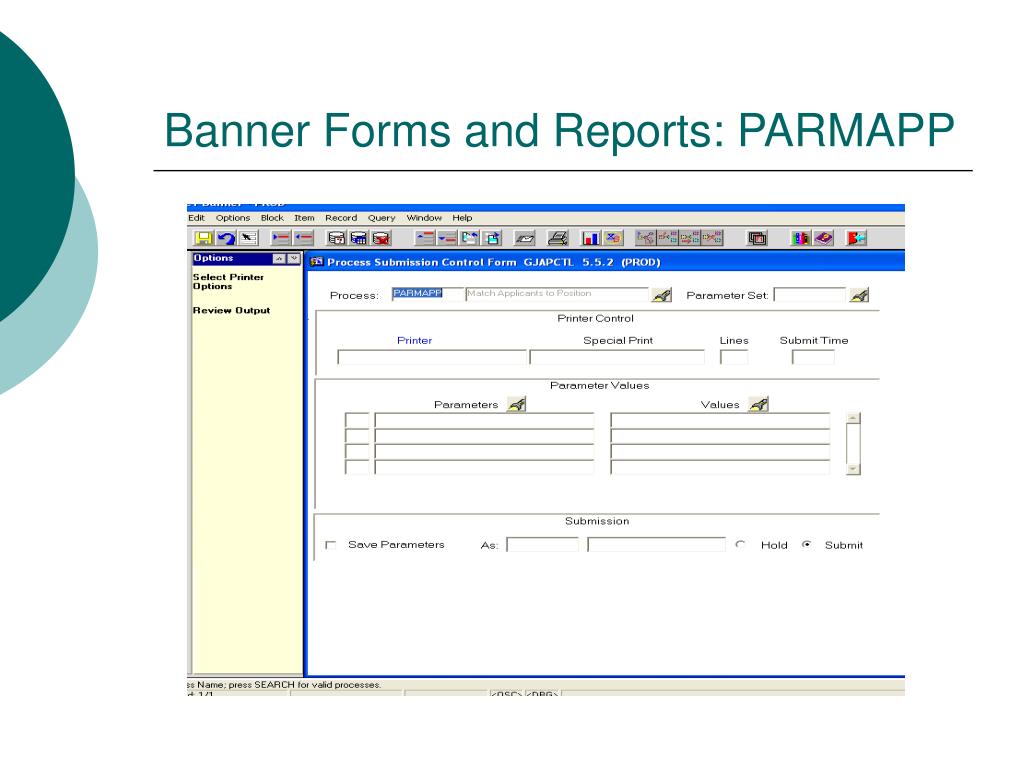Image resolution: width=1024 pixels, height=768 pixels.
Task: Click the Values search icon
Action: coord(758,404)
